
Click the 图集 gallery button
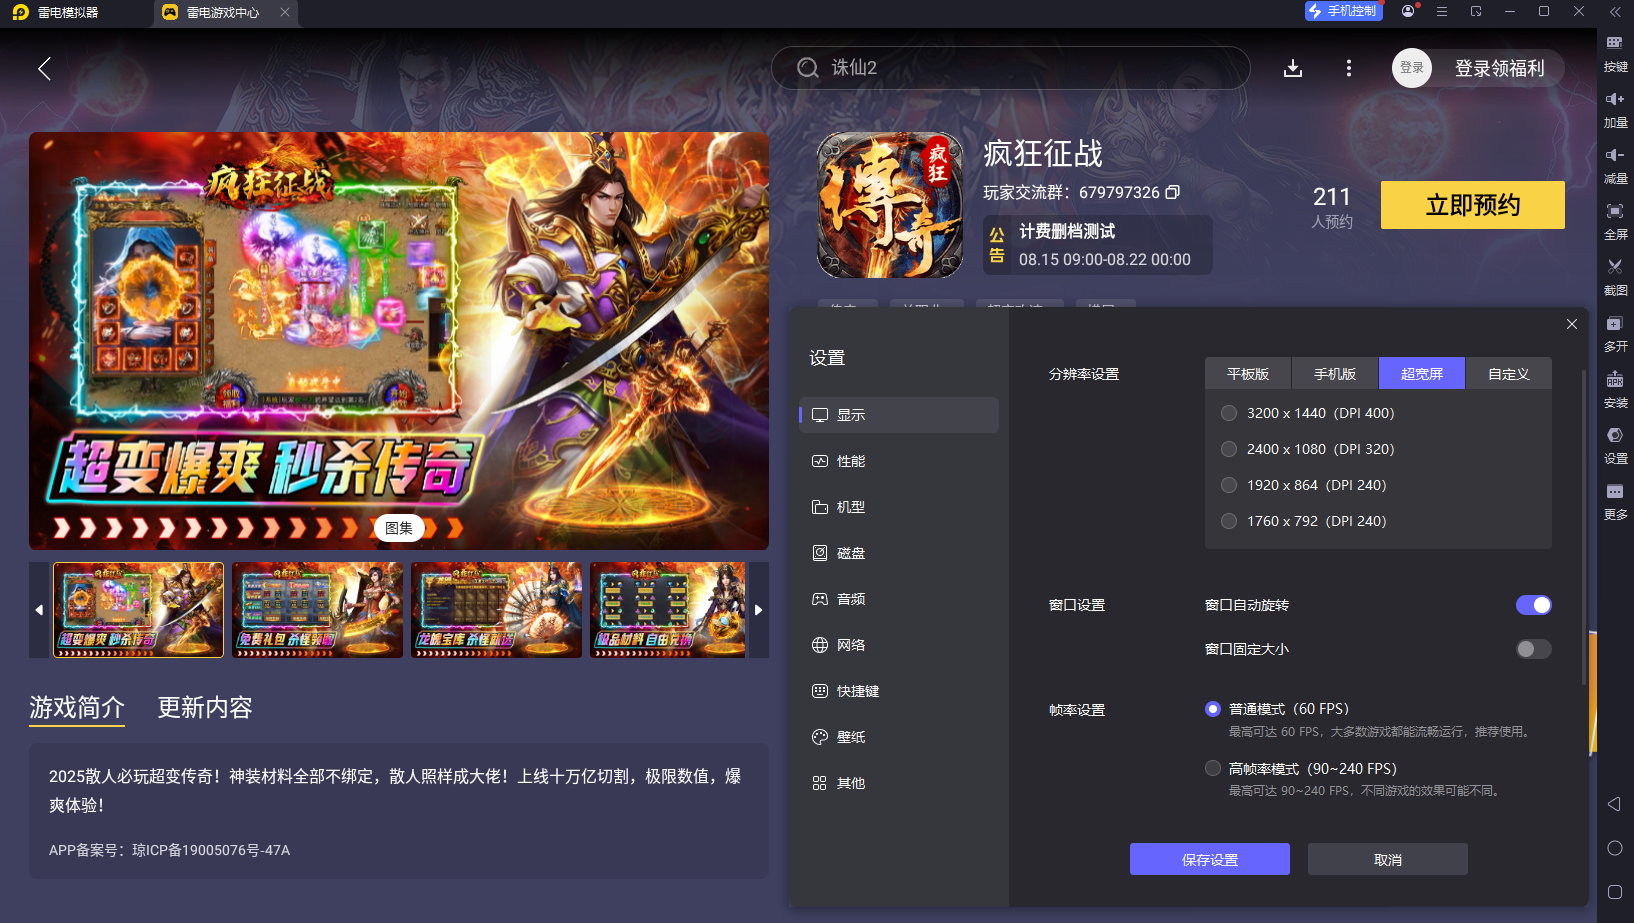399,528
